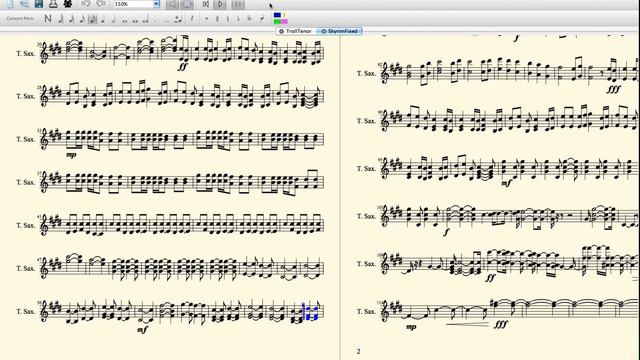The image size is (640, 360).
Task: Select the 32nd note duration
Action: tap(71, 18)
